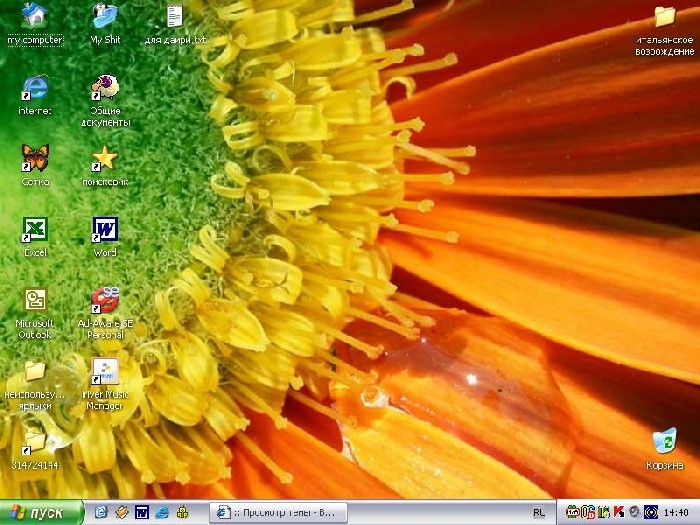Launch the Internet Explorer desktop shortcut
The image size is (700, 525).
click(x=35, y=88)
